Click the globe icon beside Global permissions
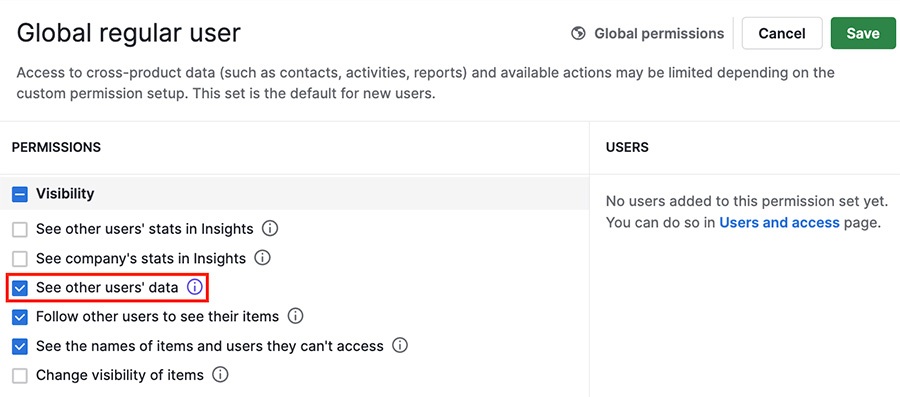The image size is (900, 397). [x=578, y=34]
